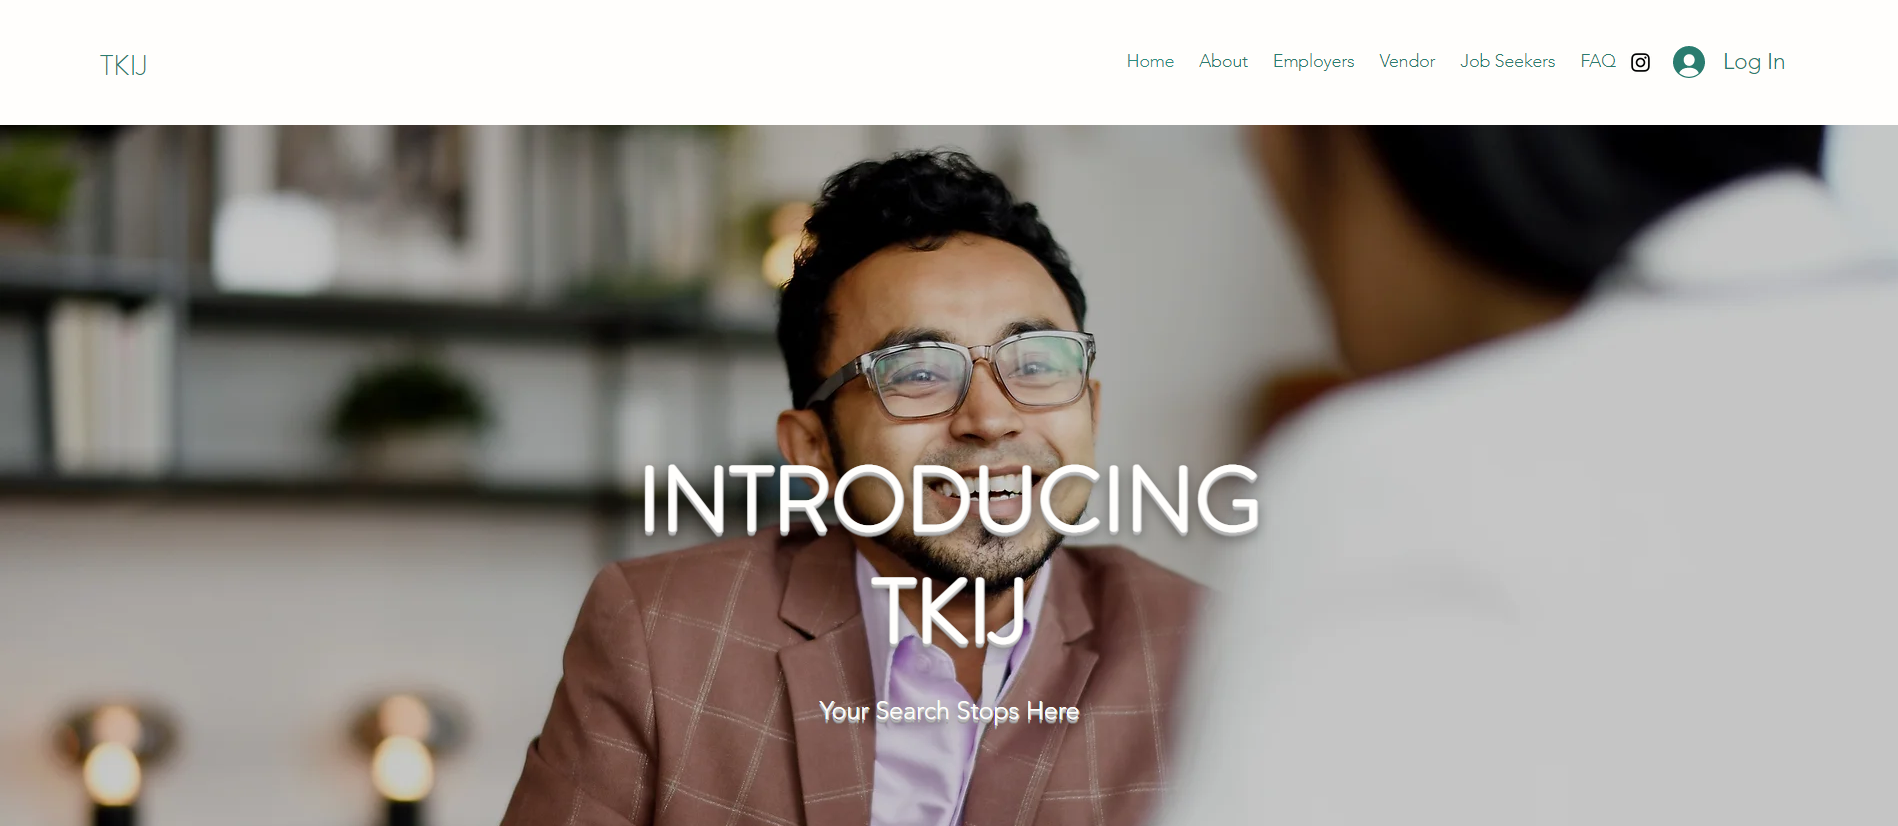Go to the Home page

click(1150, 61)
